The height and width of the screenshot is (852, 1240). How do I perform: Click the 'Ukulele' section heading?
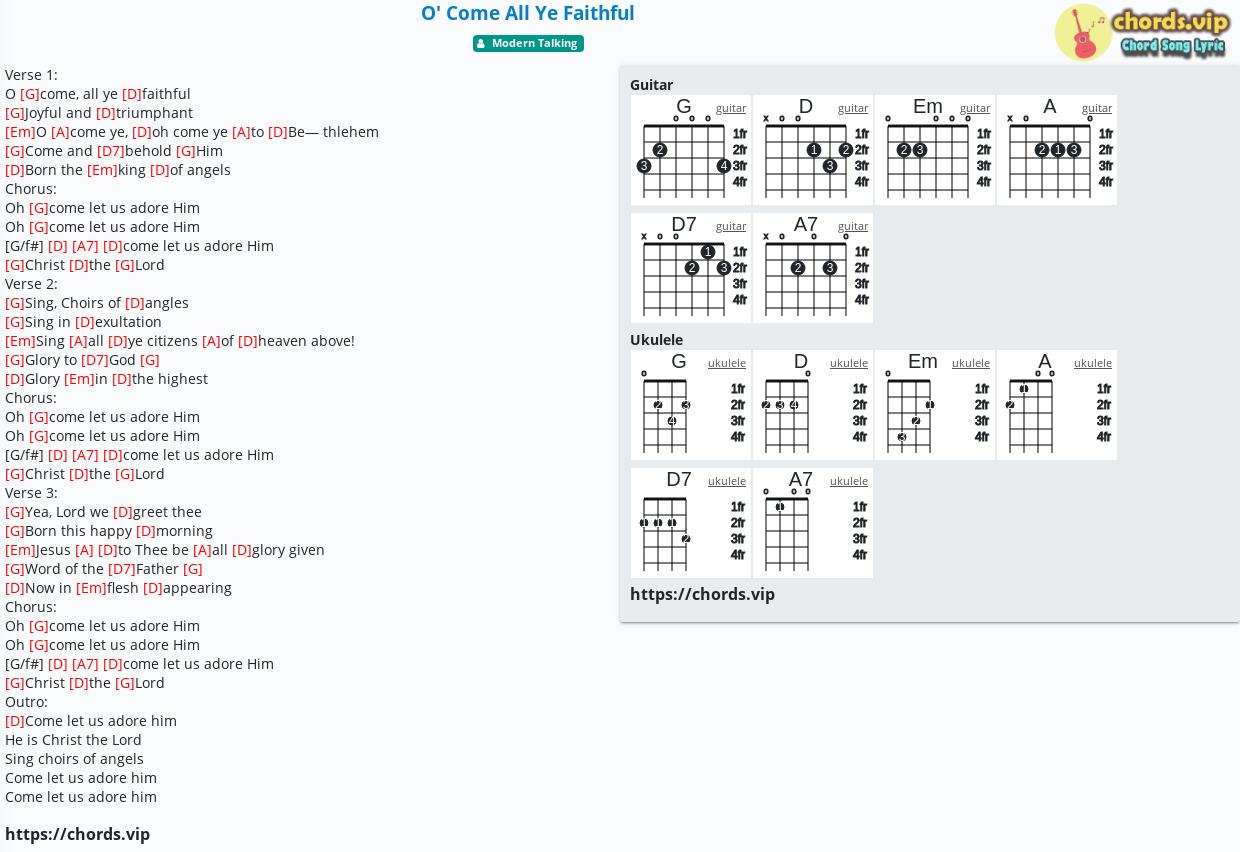[x=656, y=340]
